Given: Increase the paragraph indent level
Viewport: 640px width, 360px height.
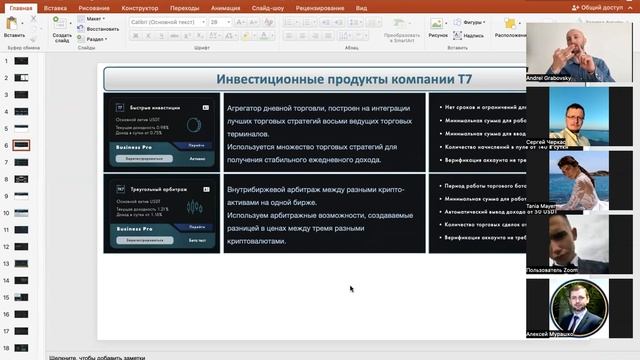Looking at the screenshot, I should (x=338, y=22).
